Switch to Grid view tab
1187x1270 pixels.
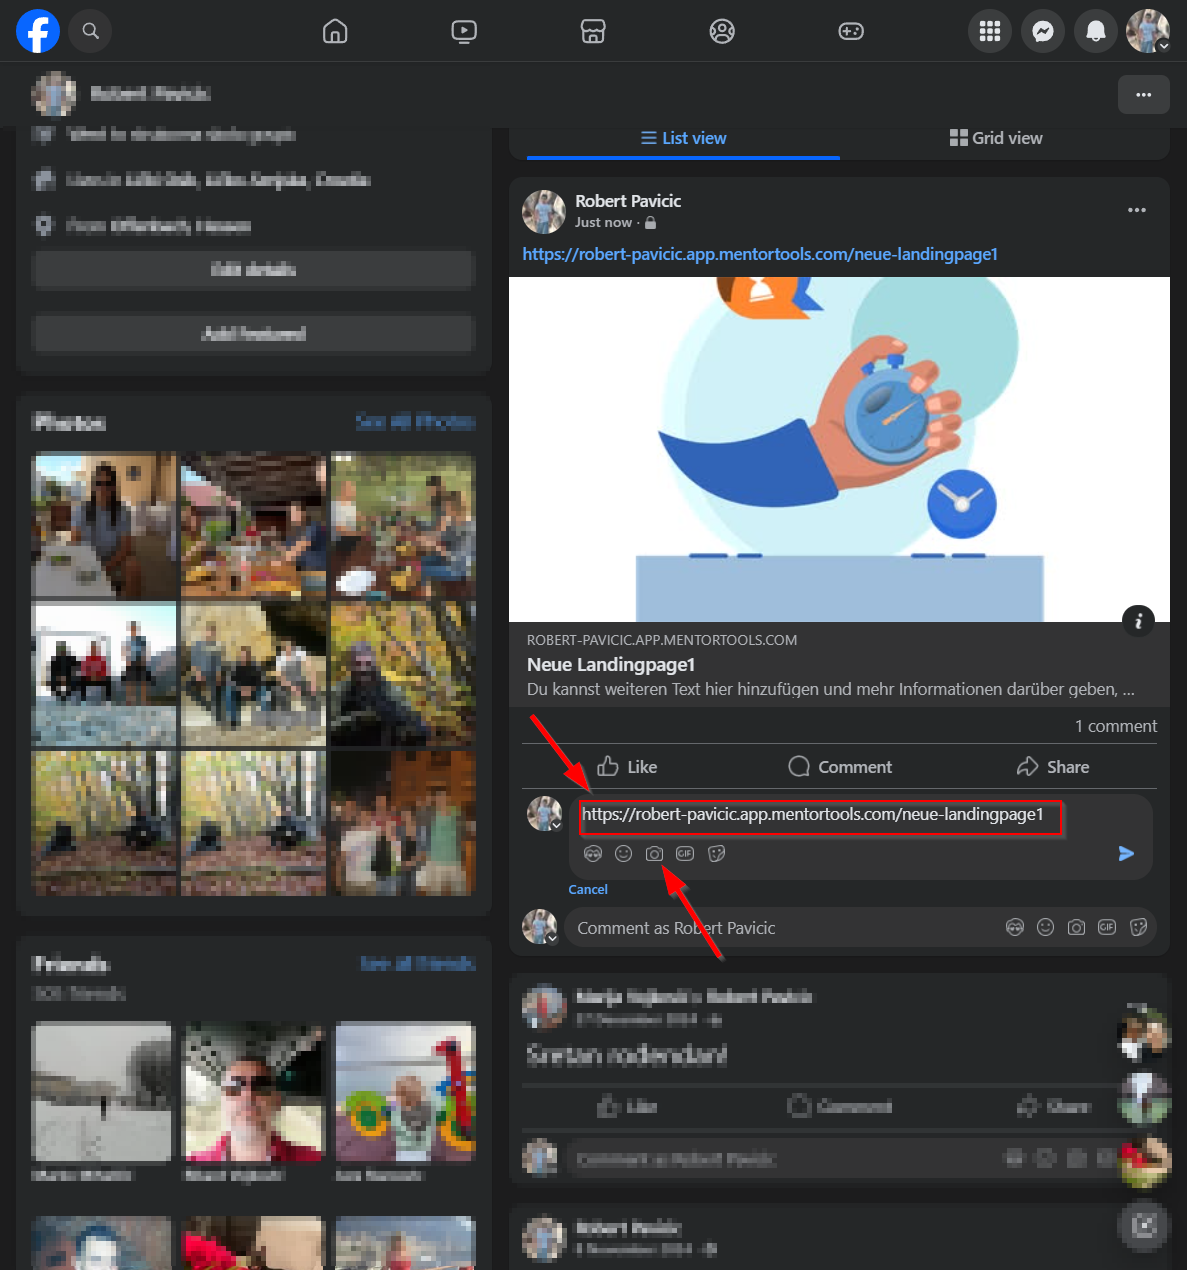996,138
